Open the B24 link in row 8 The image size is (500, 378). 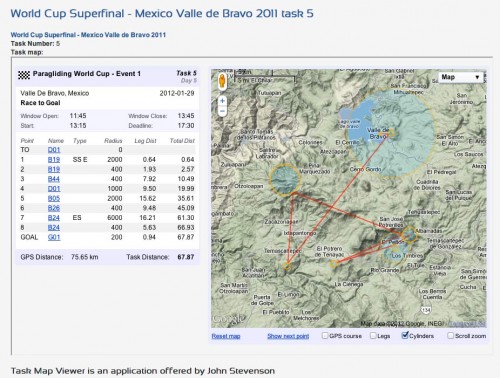point(54,228)
